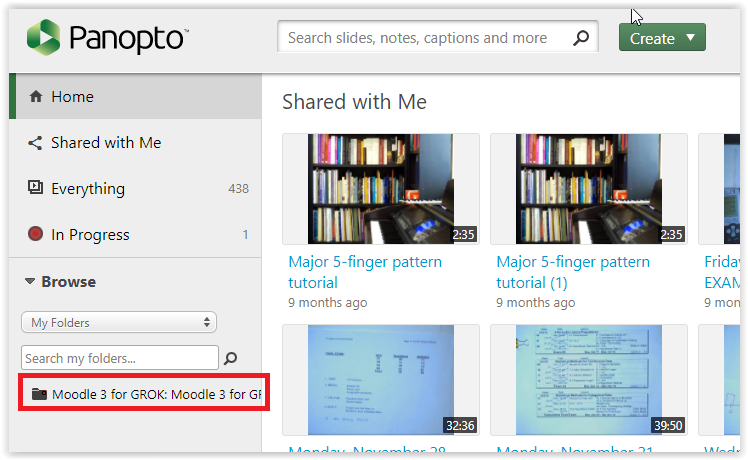Open the 39:50 video thumbnail
This screenshot has width=748, height=460.
tap(589, 380)
